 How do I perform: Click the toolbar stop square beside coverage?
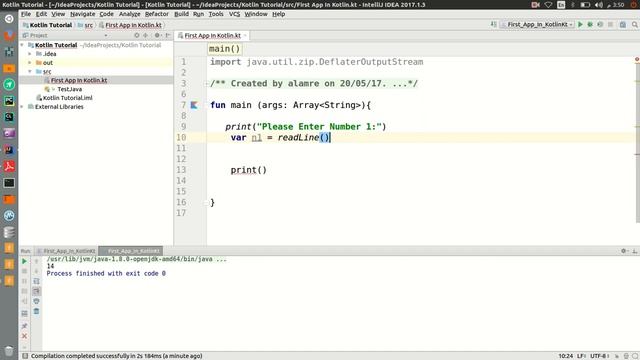610,24
